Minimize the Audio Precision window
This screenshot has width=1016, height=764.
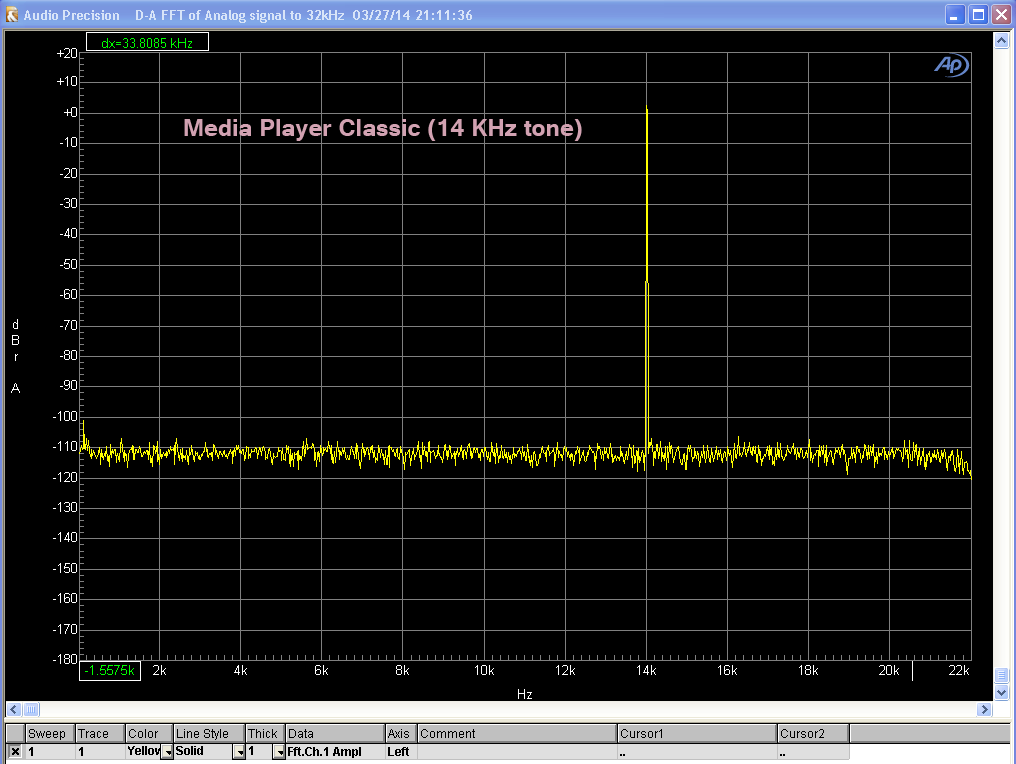[957, 15]
